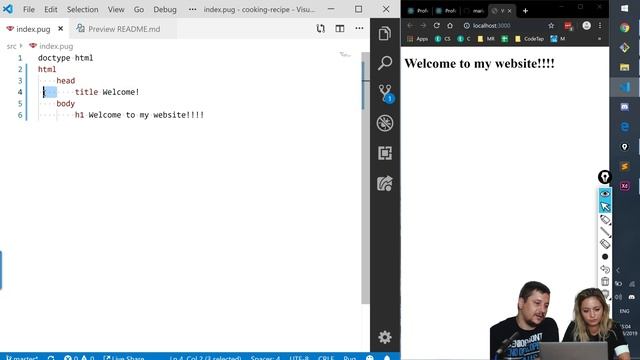Reload the page in Chrome
The width and height of the screenshot is (640, 360).
[436, 25]
